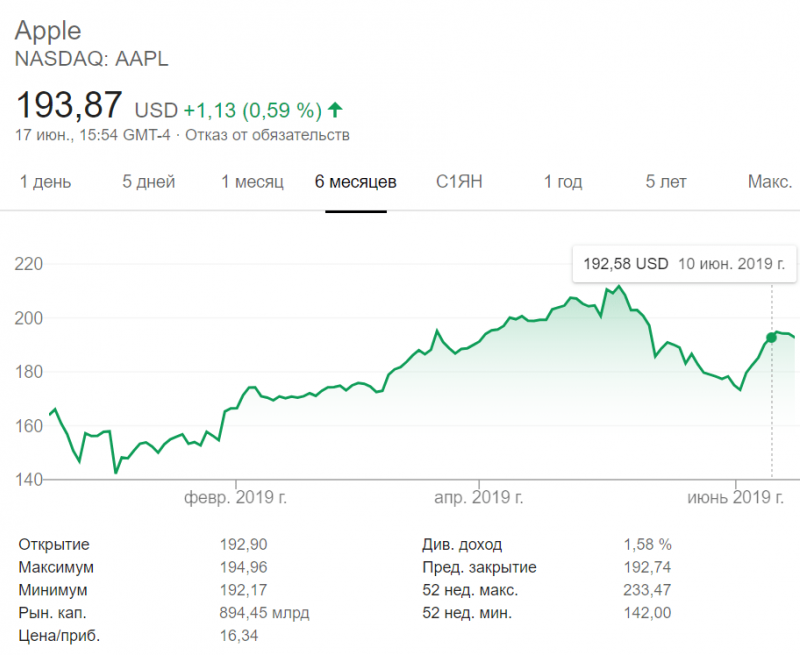Click the "Цена/приб." label
This screenshot has width=800, height=655.
(59, 636)
